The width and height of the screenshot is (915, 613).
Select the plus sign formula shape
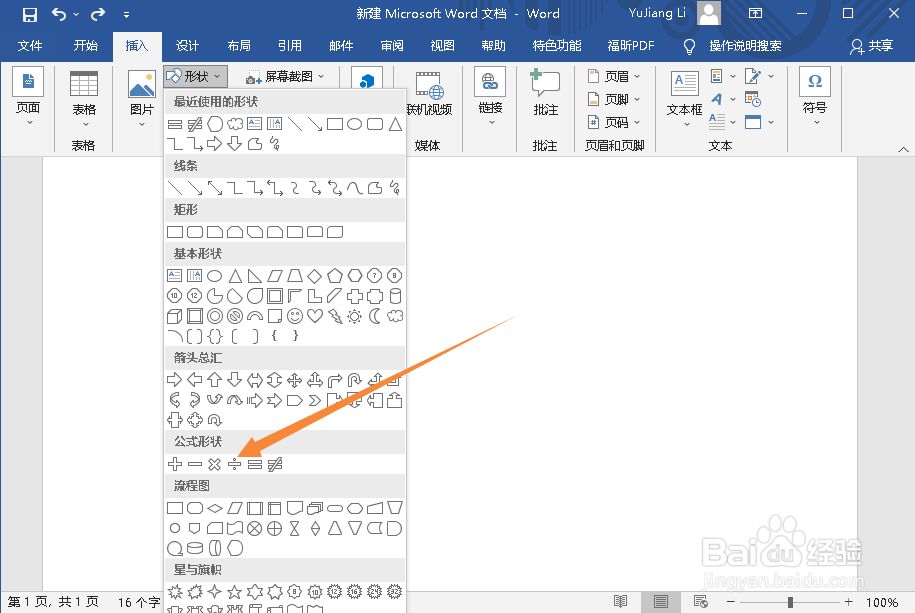tap(174, 464)
